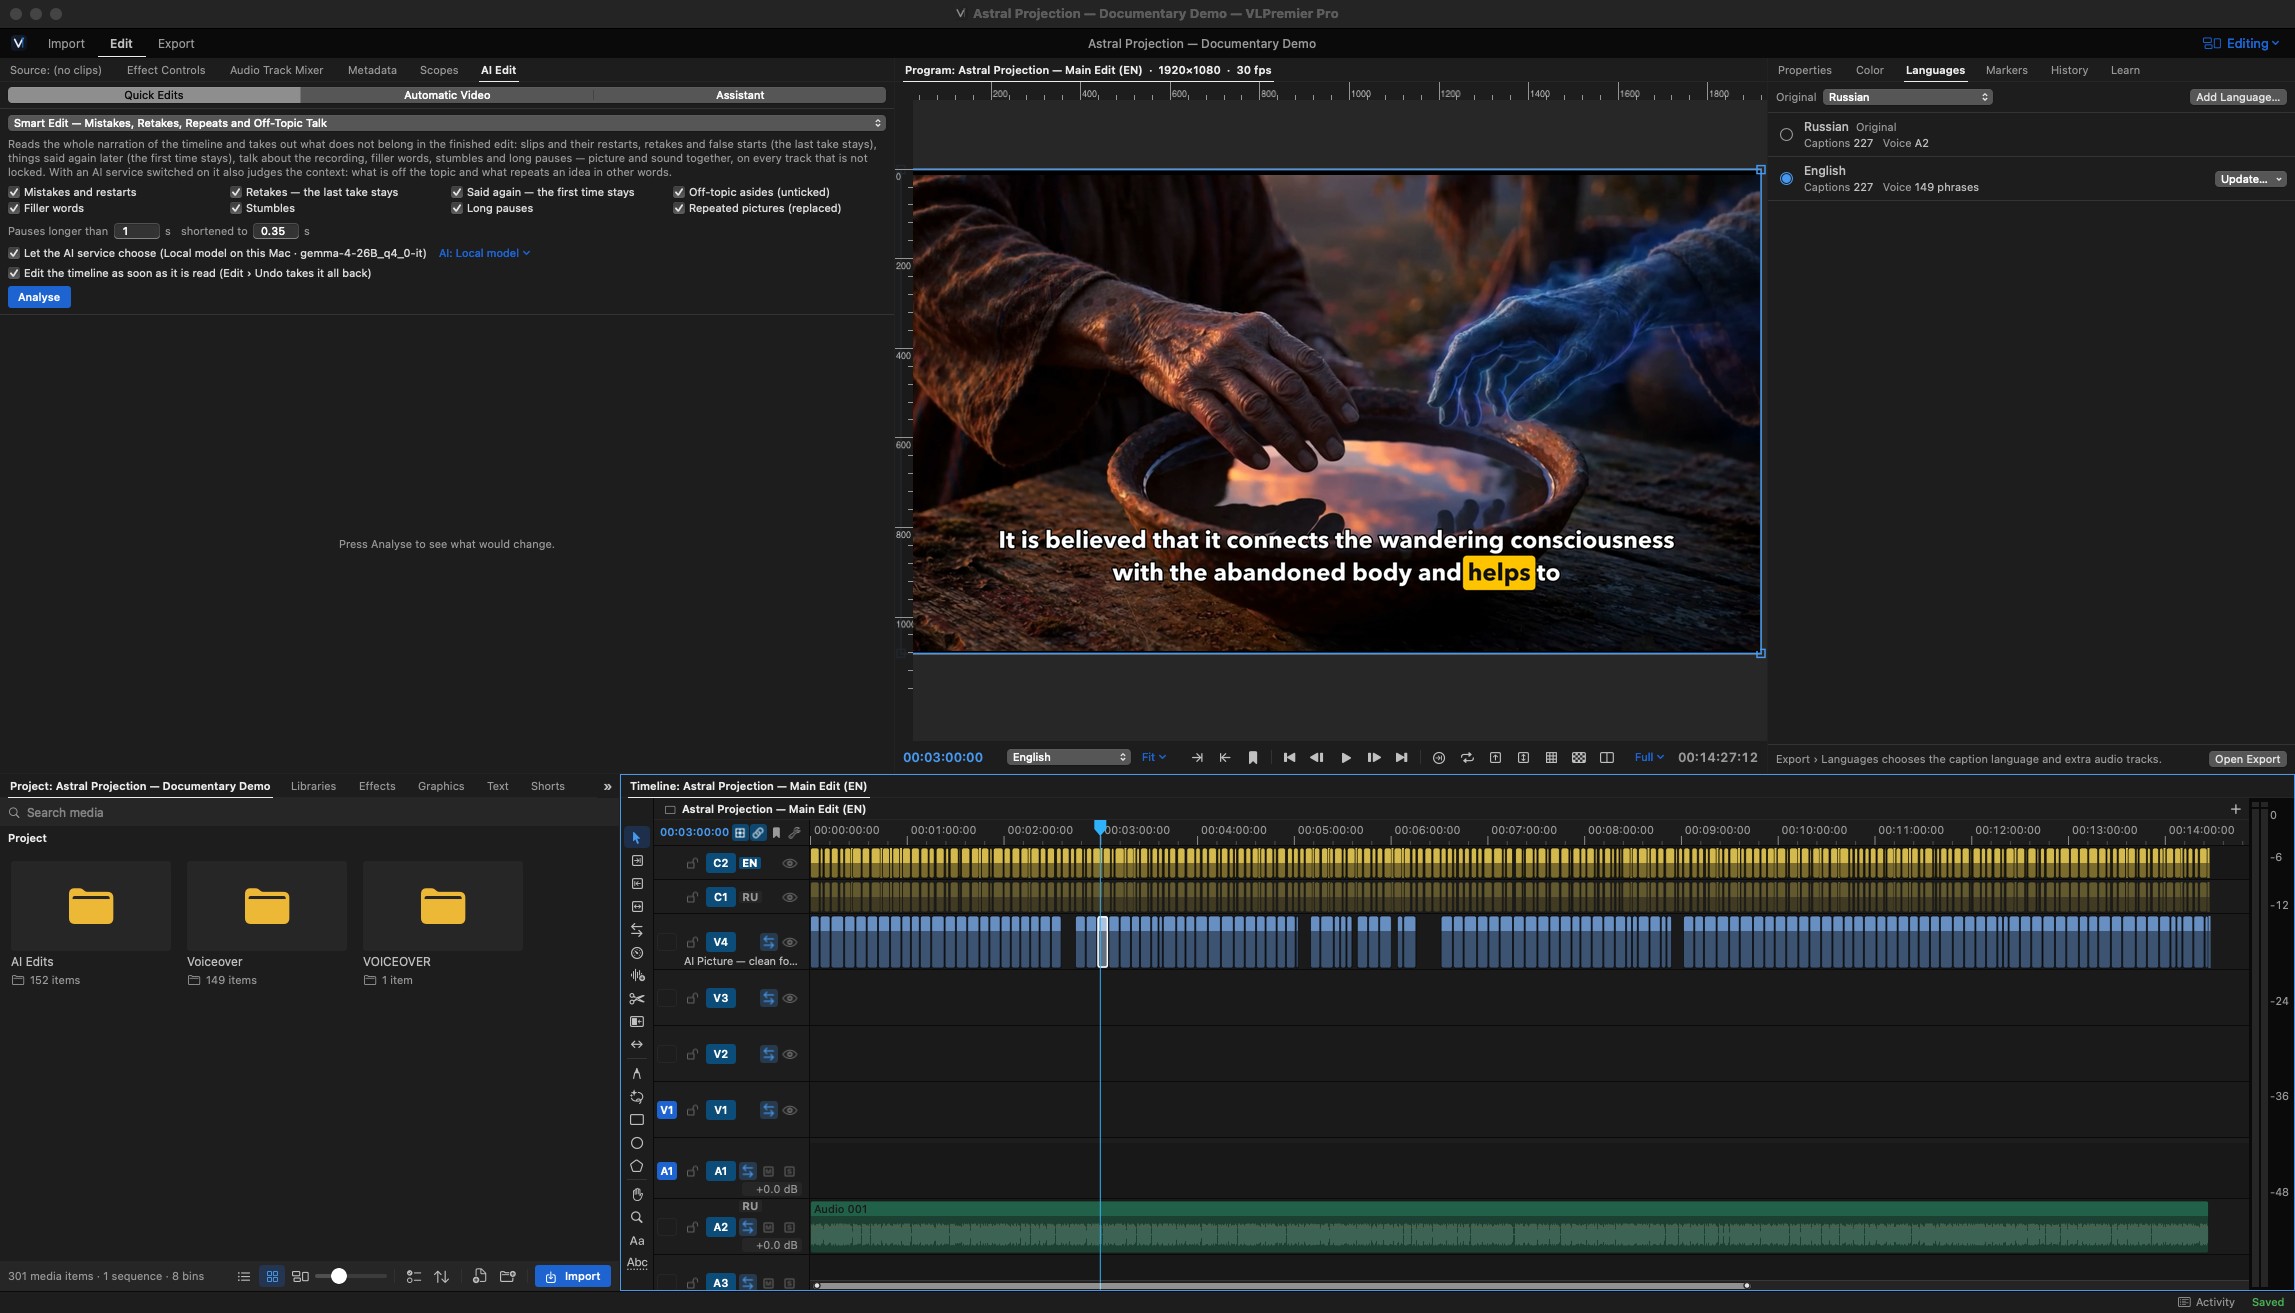Open the Original Russian language dropdown
Image resolution: width=2295 pixels, height=1313 pixels.
(1907, 97)
